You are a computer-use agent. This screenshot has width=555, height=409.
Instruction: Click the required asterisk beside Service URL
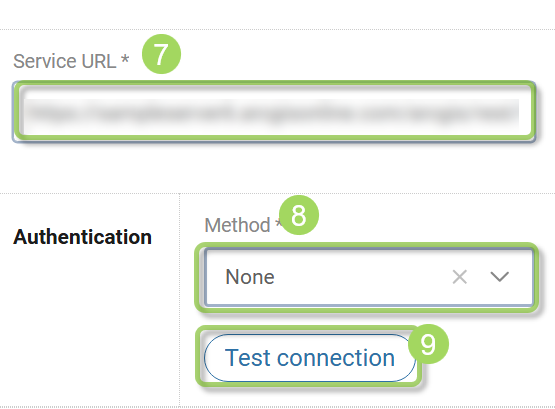pyautogui.click(x=125, y=59)
